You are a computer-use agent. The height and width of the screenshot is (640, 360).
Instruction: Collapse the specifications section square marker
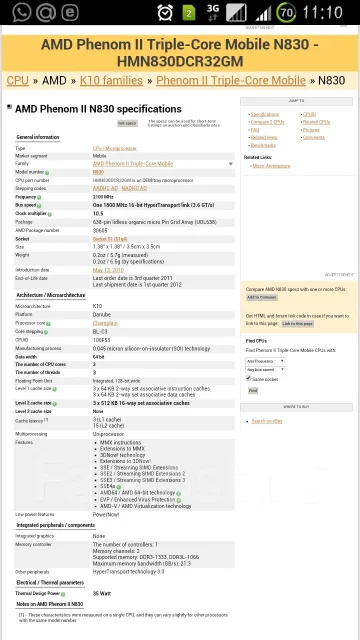(9, 107)
